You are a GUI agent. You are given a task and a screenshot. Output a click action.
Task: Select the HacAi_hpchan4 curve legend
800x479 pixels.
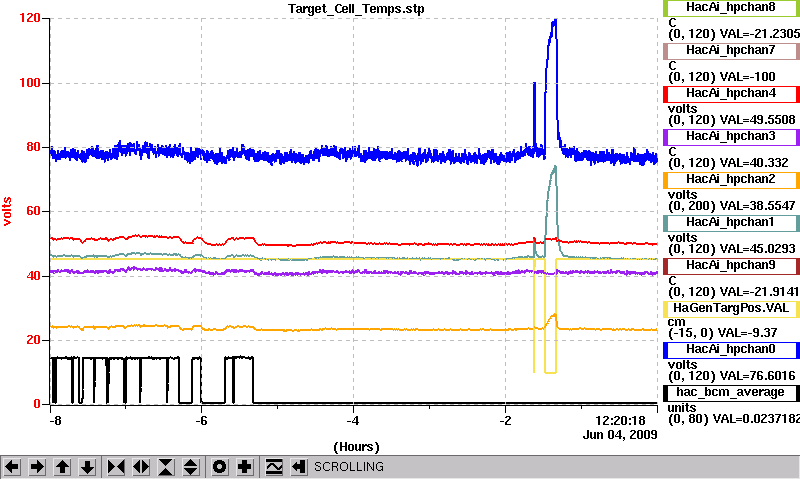731,94
